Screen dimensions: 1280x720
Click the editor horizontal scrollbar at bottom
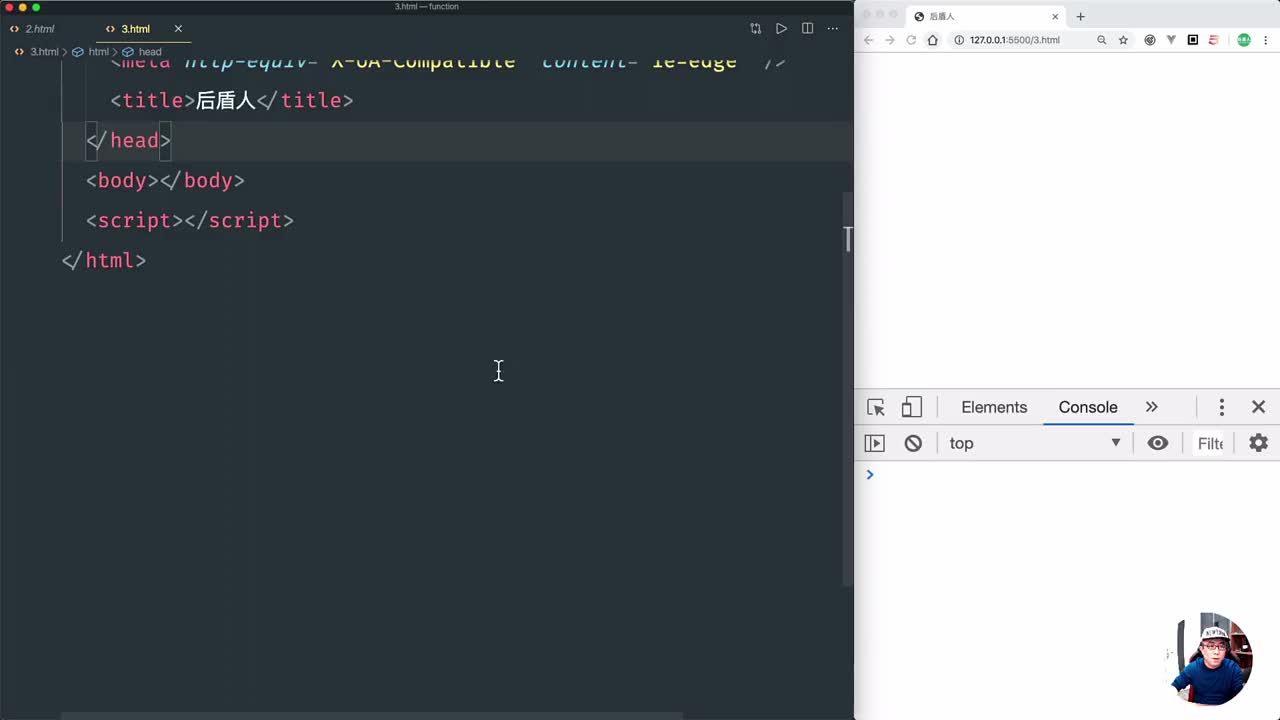[372, 716]
